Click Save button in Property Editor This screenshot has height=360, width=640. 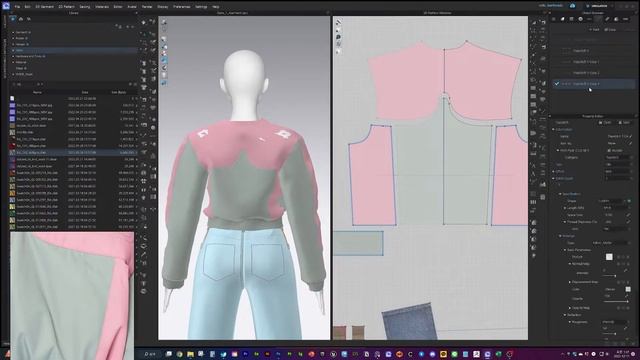click(x=624, y=122)
